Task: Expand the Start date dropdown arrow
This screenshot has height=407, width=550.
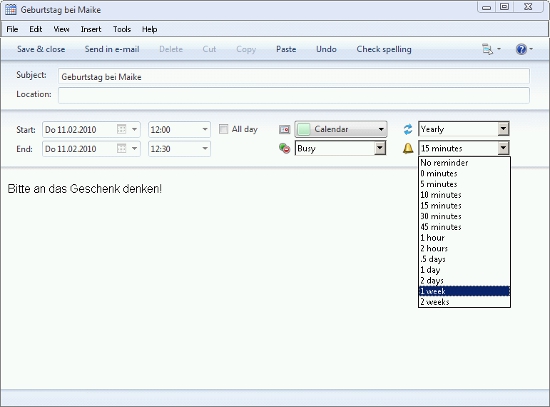Action: (134, 129)
